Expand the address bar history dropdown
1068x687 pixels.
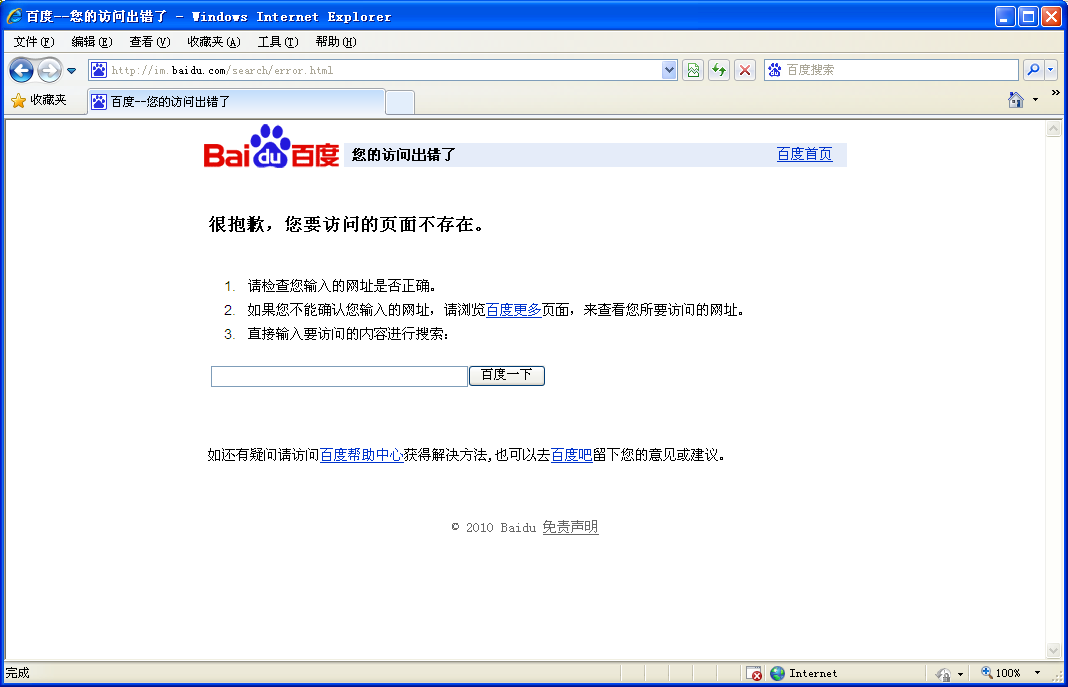tap(669, 70)
